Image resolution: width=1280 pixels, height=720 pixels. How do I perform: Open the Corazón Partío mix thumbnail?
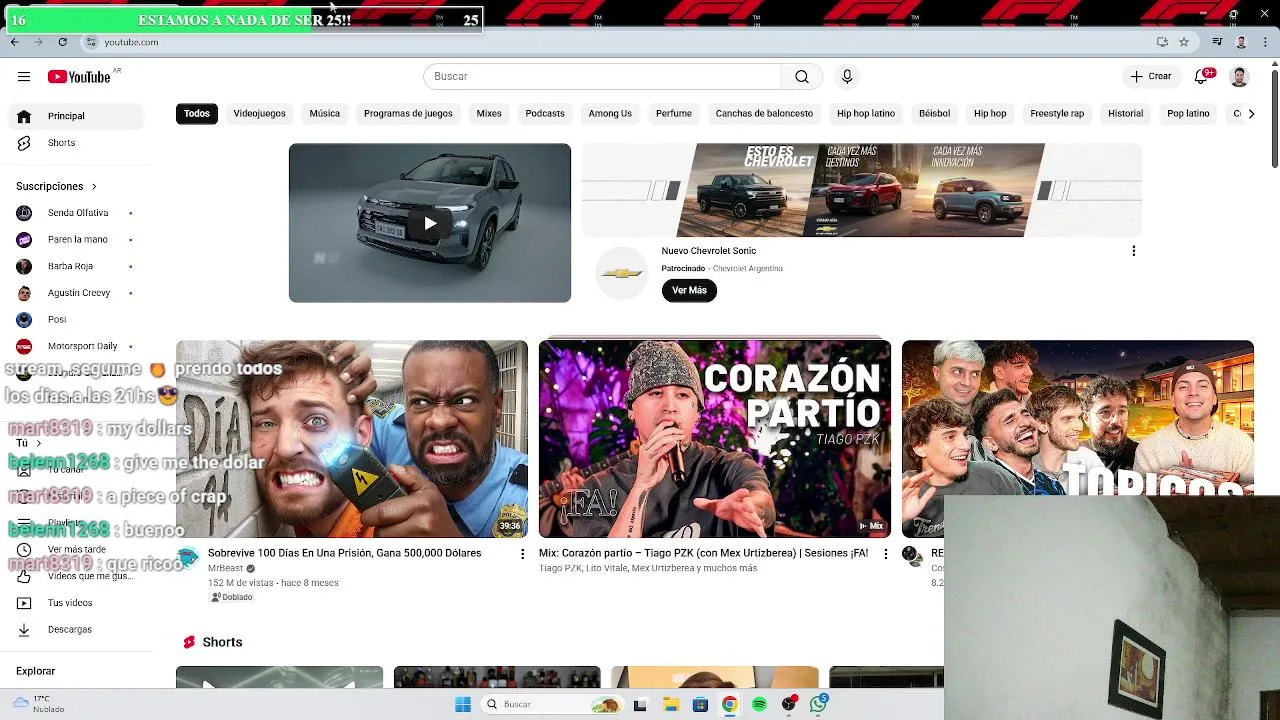coord(715,439)
